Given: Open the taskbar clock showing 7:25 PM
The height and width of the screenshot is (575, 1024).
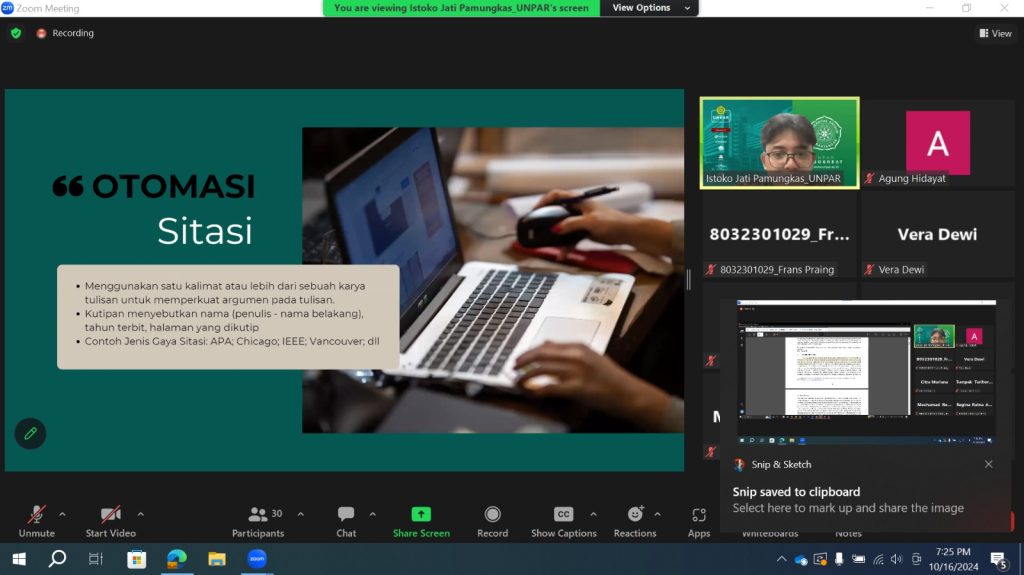Looking at the screenshot, I should (953, 559).
